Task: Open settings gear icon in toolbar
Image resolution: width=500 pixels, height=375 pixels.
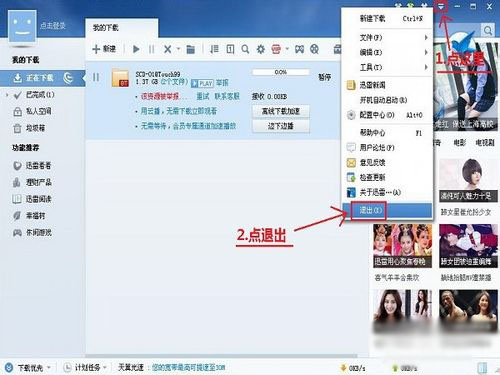Action: (260, 49)
